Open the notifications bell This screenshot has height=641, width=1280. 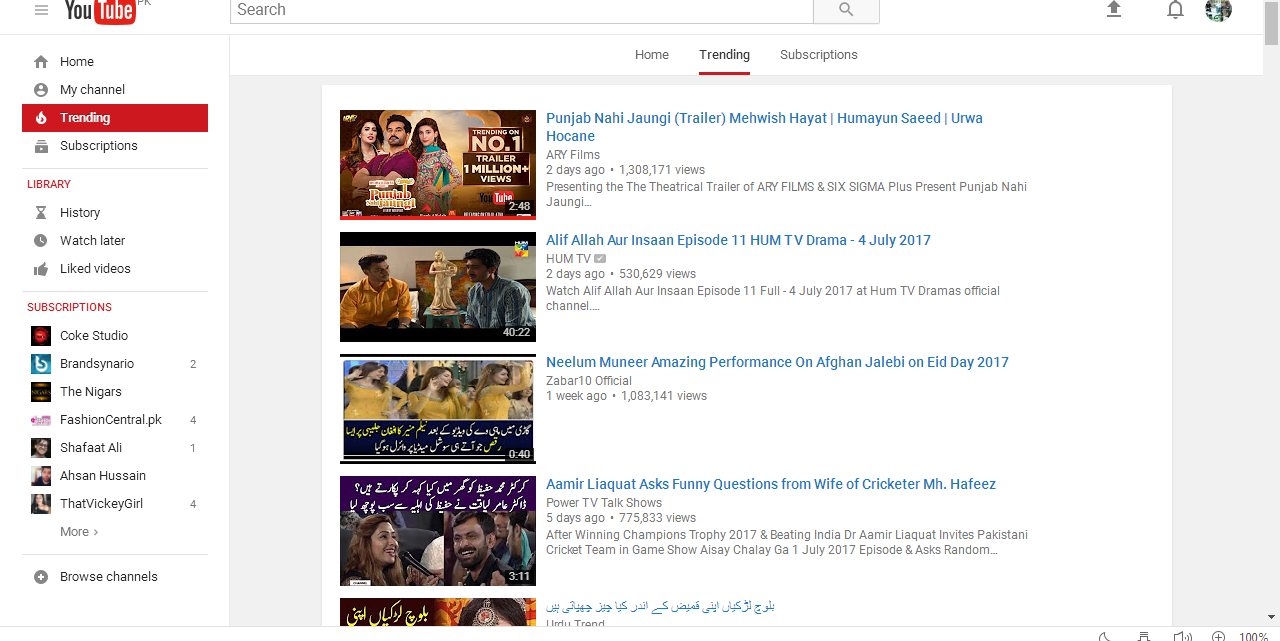[x=1176, y=10]
